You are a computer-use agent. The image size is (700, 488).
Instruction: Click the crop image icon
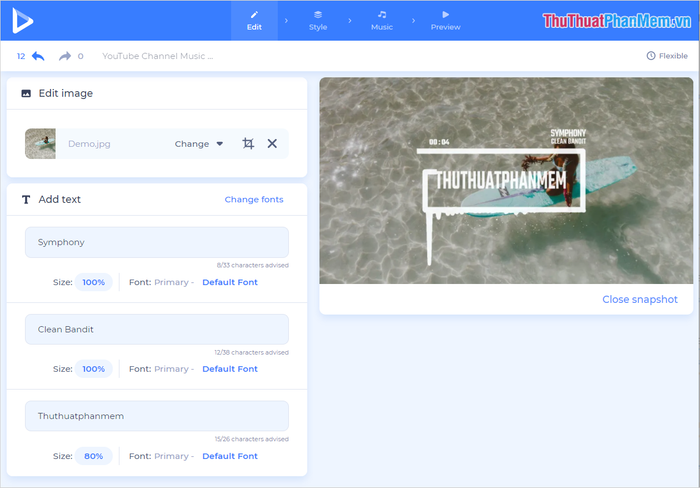(248, 143)
